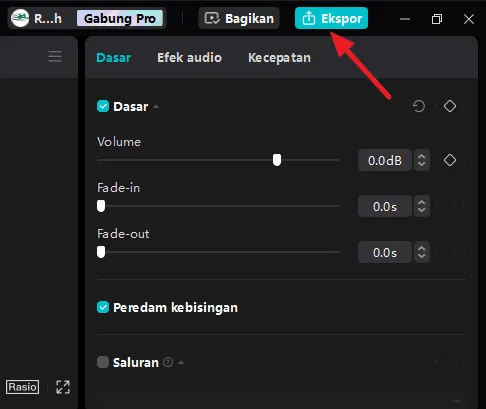
Task: Click the Fade-in slider handle
Action: click(x=101, y=206)
